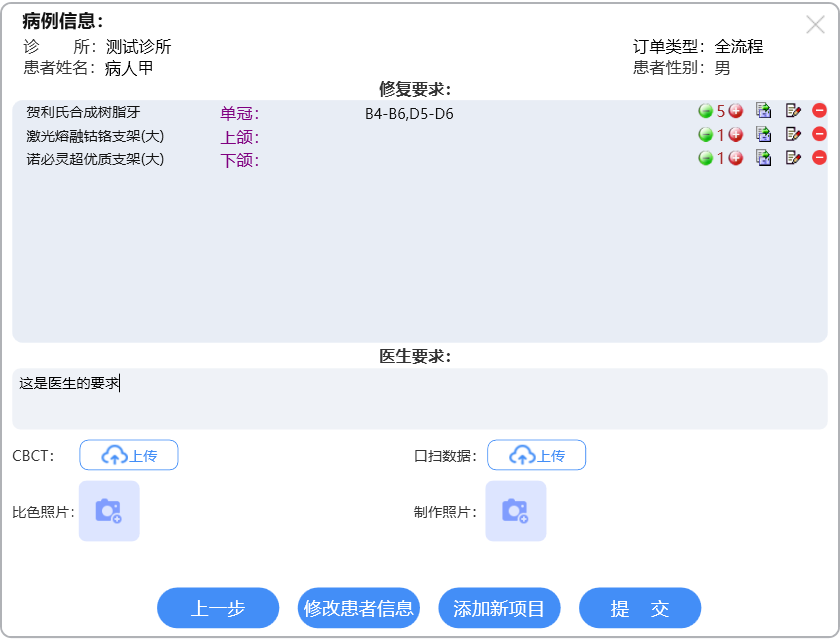The width and height of the screenshot is (840, 640).
Task: Upload CBCT file
Action: tap(129, 455)
